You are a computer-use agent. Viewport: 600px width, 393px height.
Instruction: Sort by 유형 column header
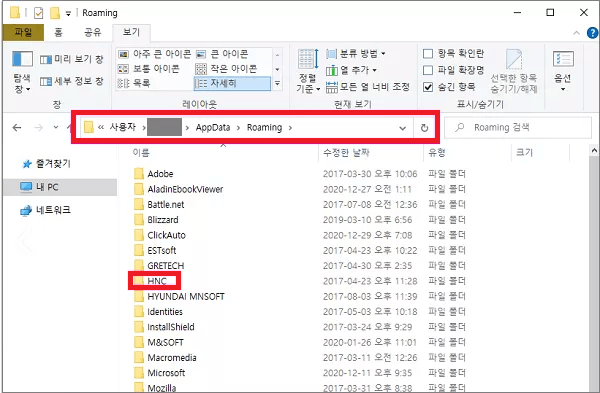pyautogui.click(x=437, y=153)
